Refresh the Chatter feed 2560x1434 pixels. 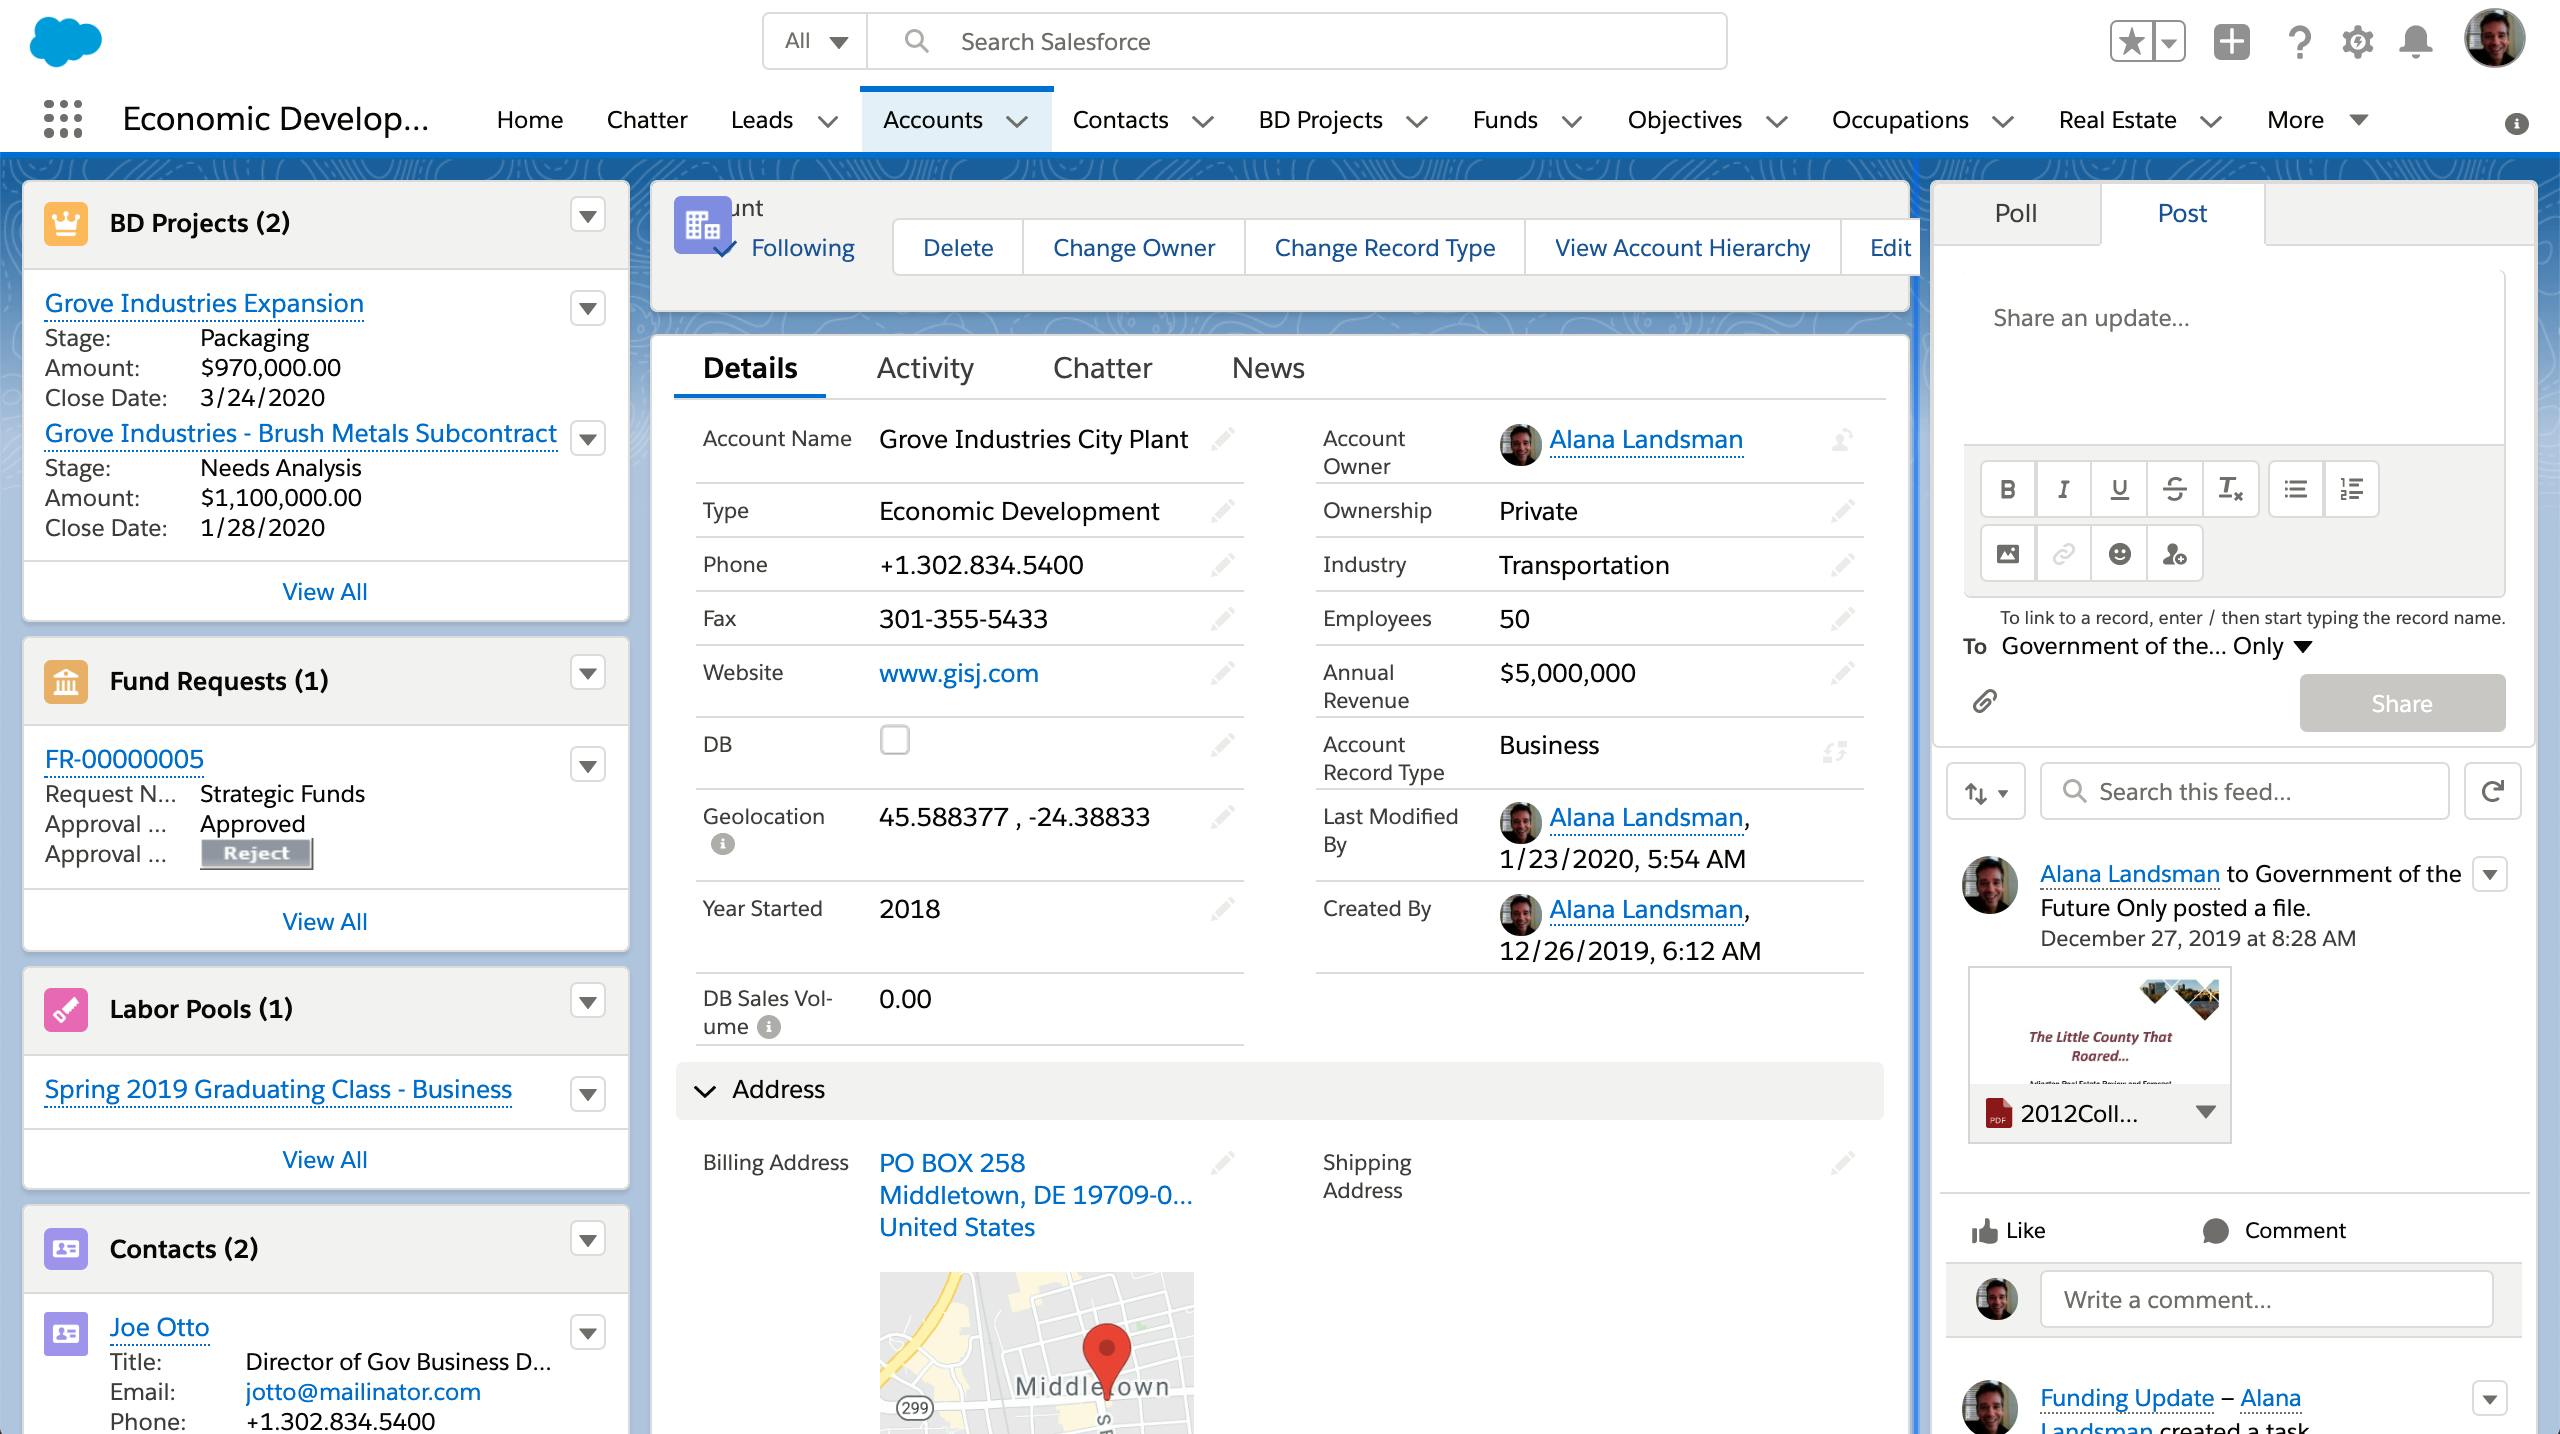[2491, 791]
